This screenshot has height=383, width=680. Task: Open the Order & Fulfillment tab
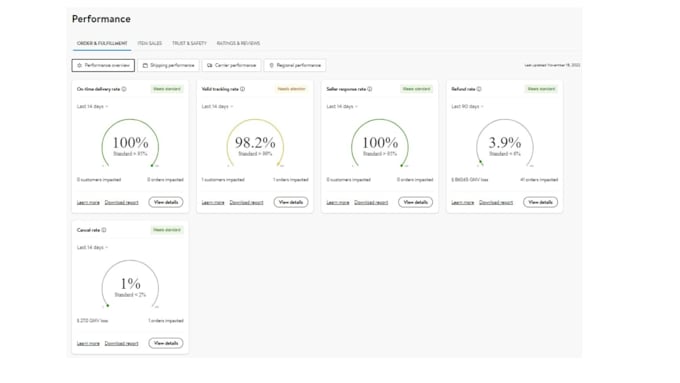(102, 43)
